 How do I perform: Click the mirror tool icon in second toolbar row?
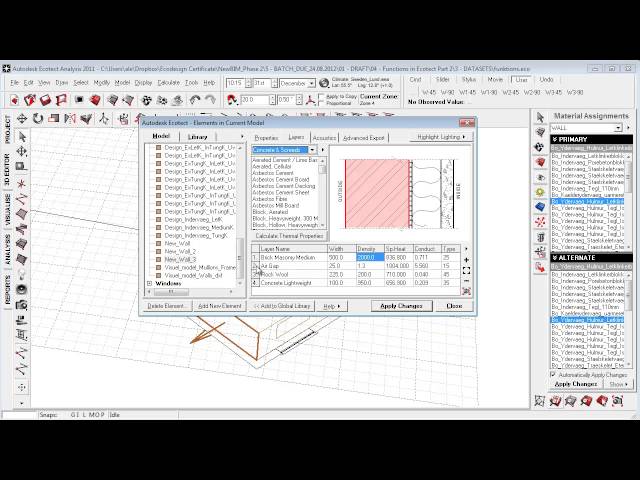pos(70,119)
